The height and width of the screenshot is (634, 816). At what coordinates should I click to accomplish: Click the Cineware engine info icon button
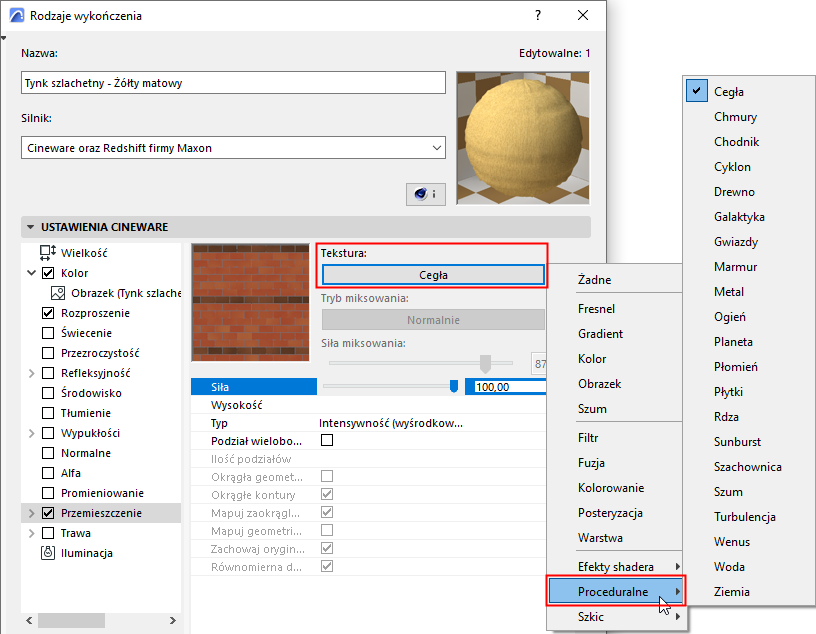(426, 194)
